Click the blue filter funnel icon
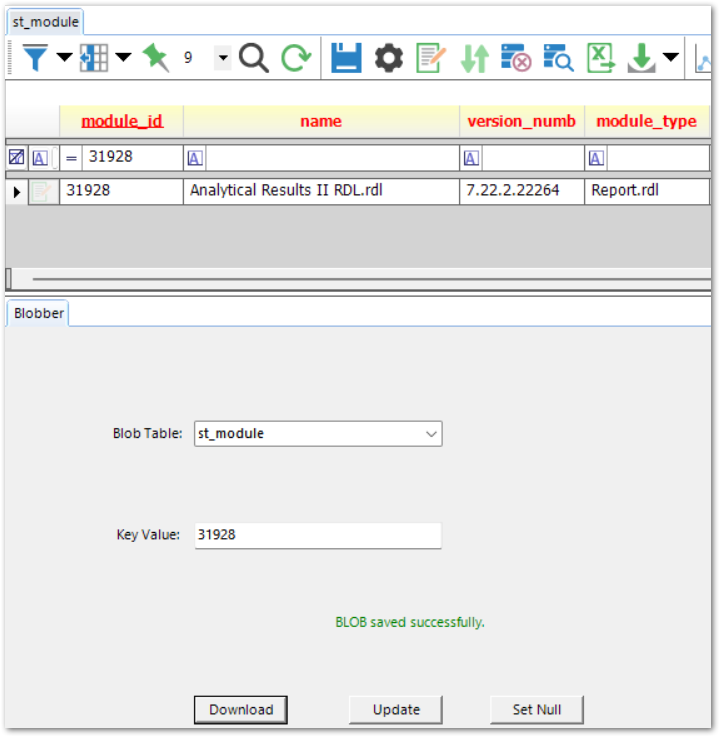The height and width of the screenshot is (737, 720). click(35, 58)
